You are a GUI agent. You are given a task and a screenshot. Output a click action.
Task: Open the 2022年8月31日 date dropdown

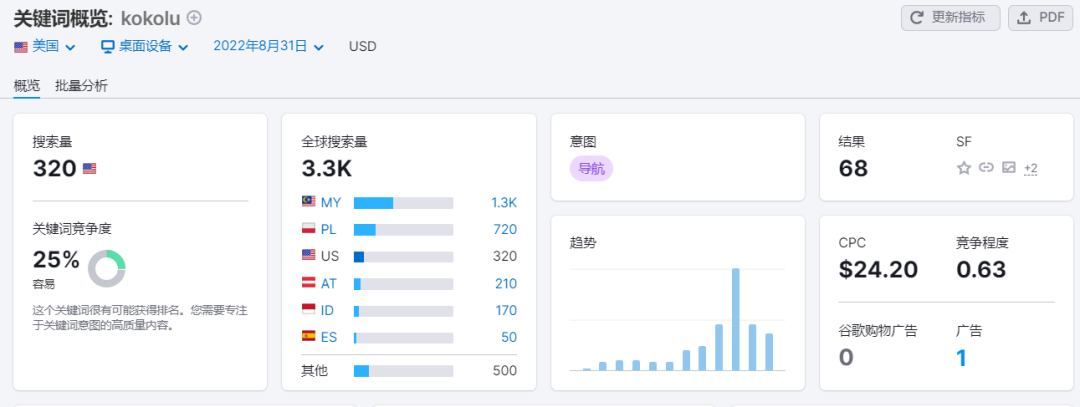(x=268, y=46)
